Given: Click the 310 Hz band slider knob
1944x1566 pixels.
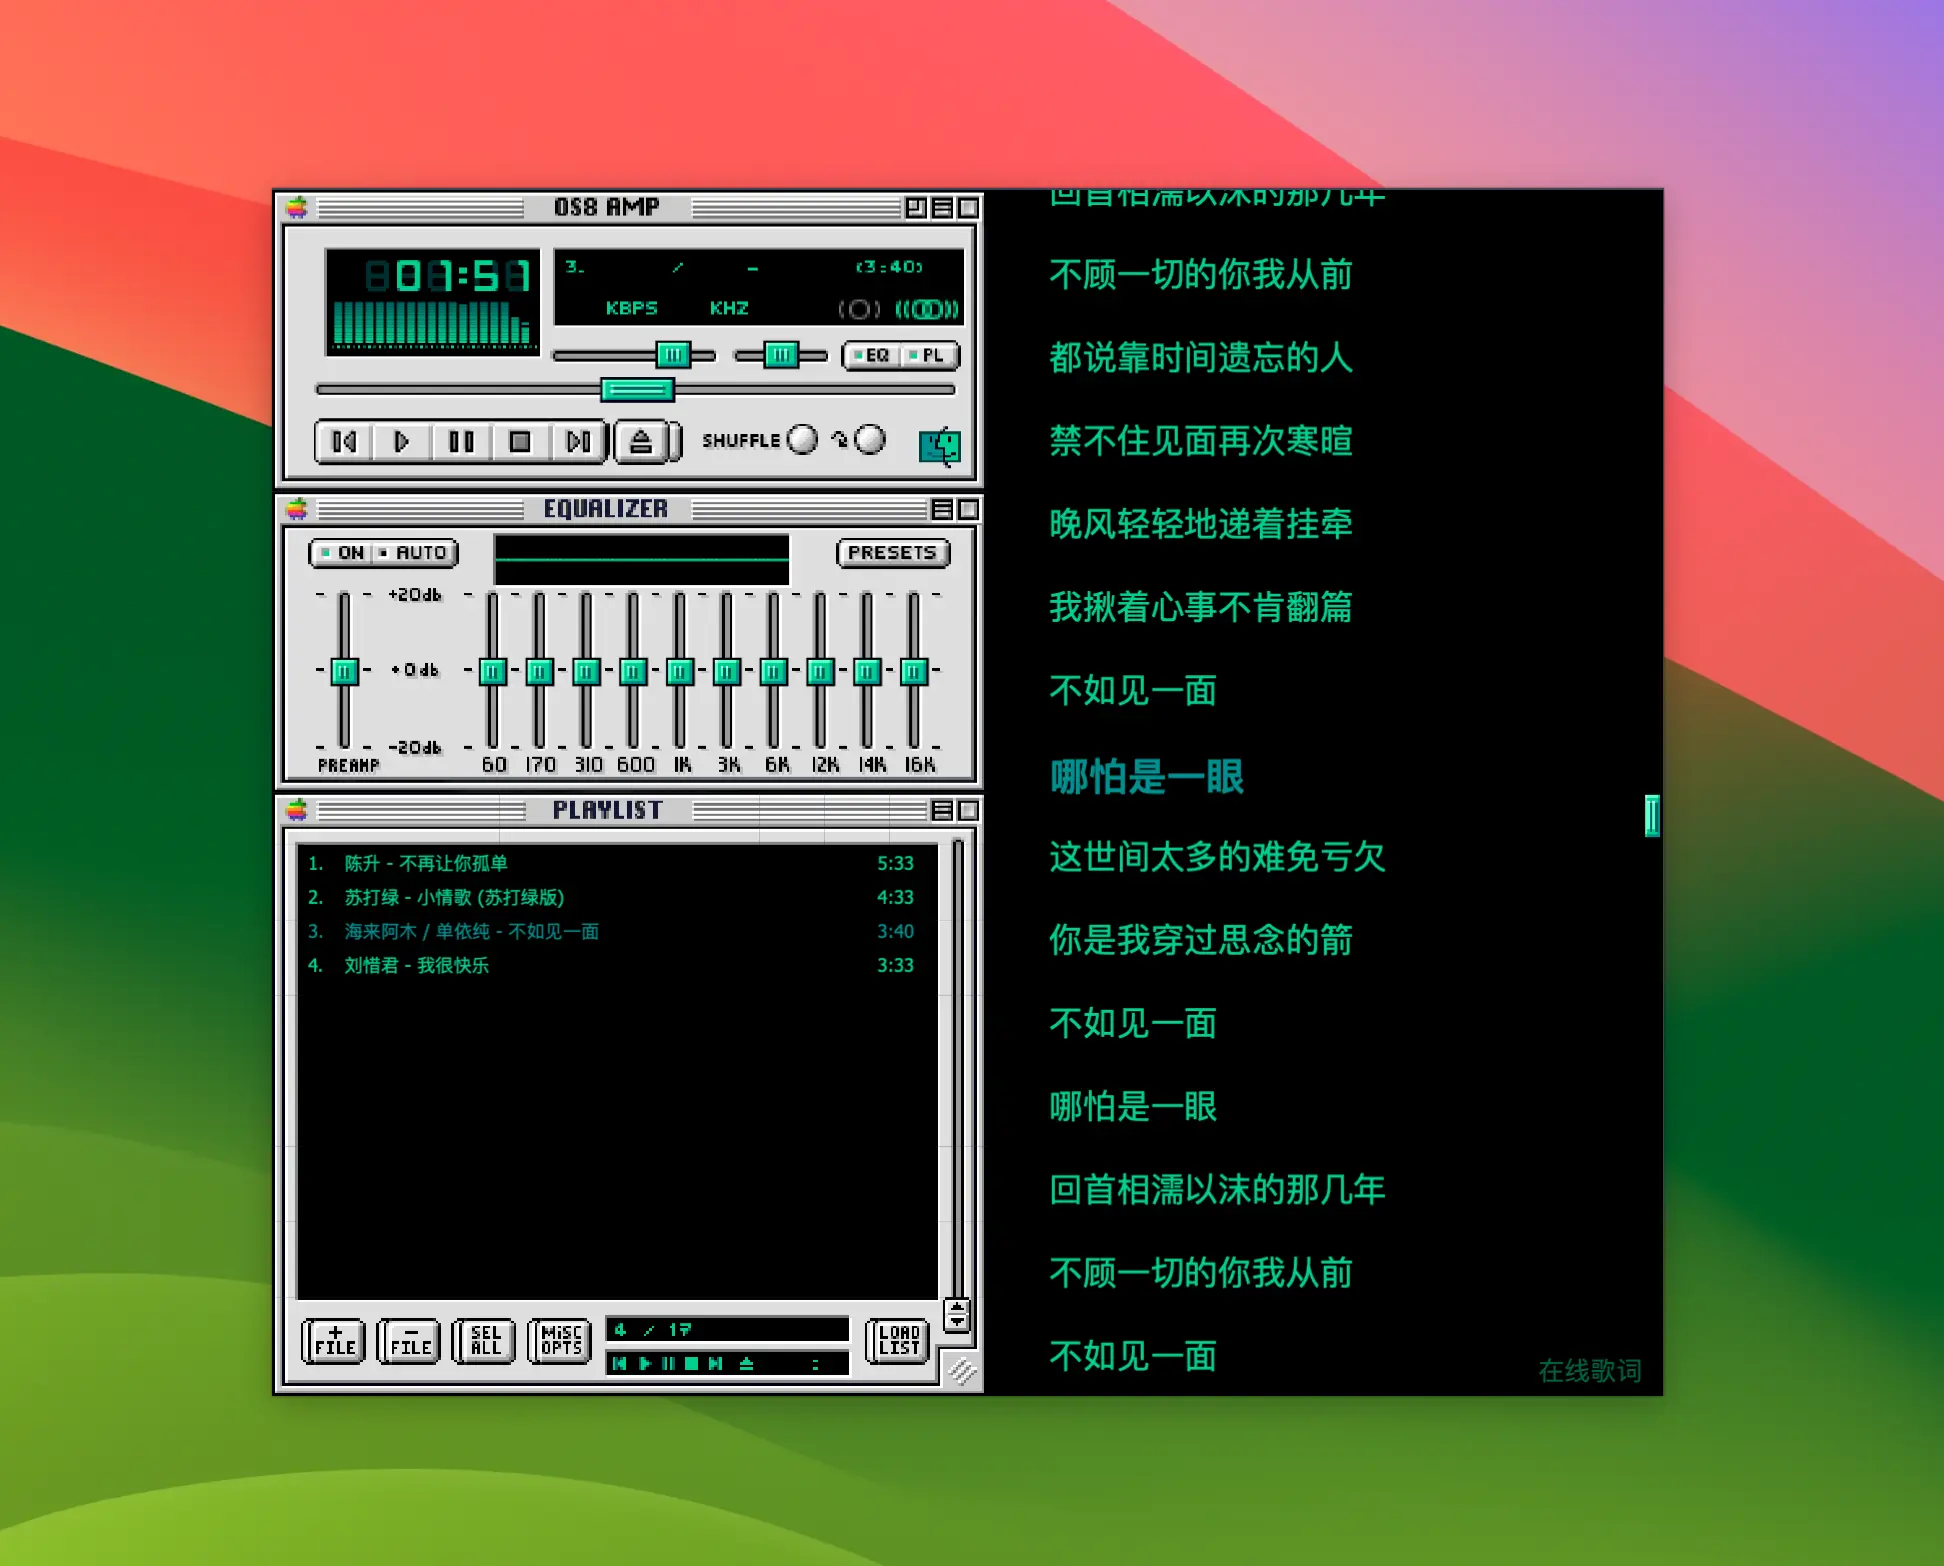Looking at the screenshot, I should (x=586, y=671).
